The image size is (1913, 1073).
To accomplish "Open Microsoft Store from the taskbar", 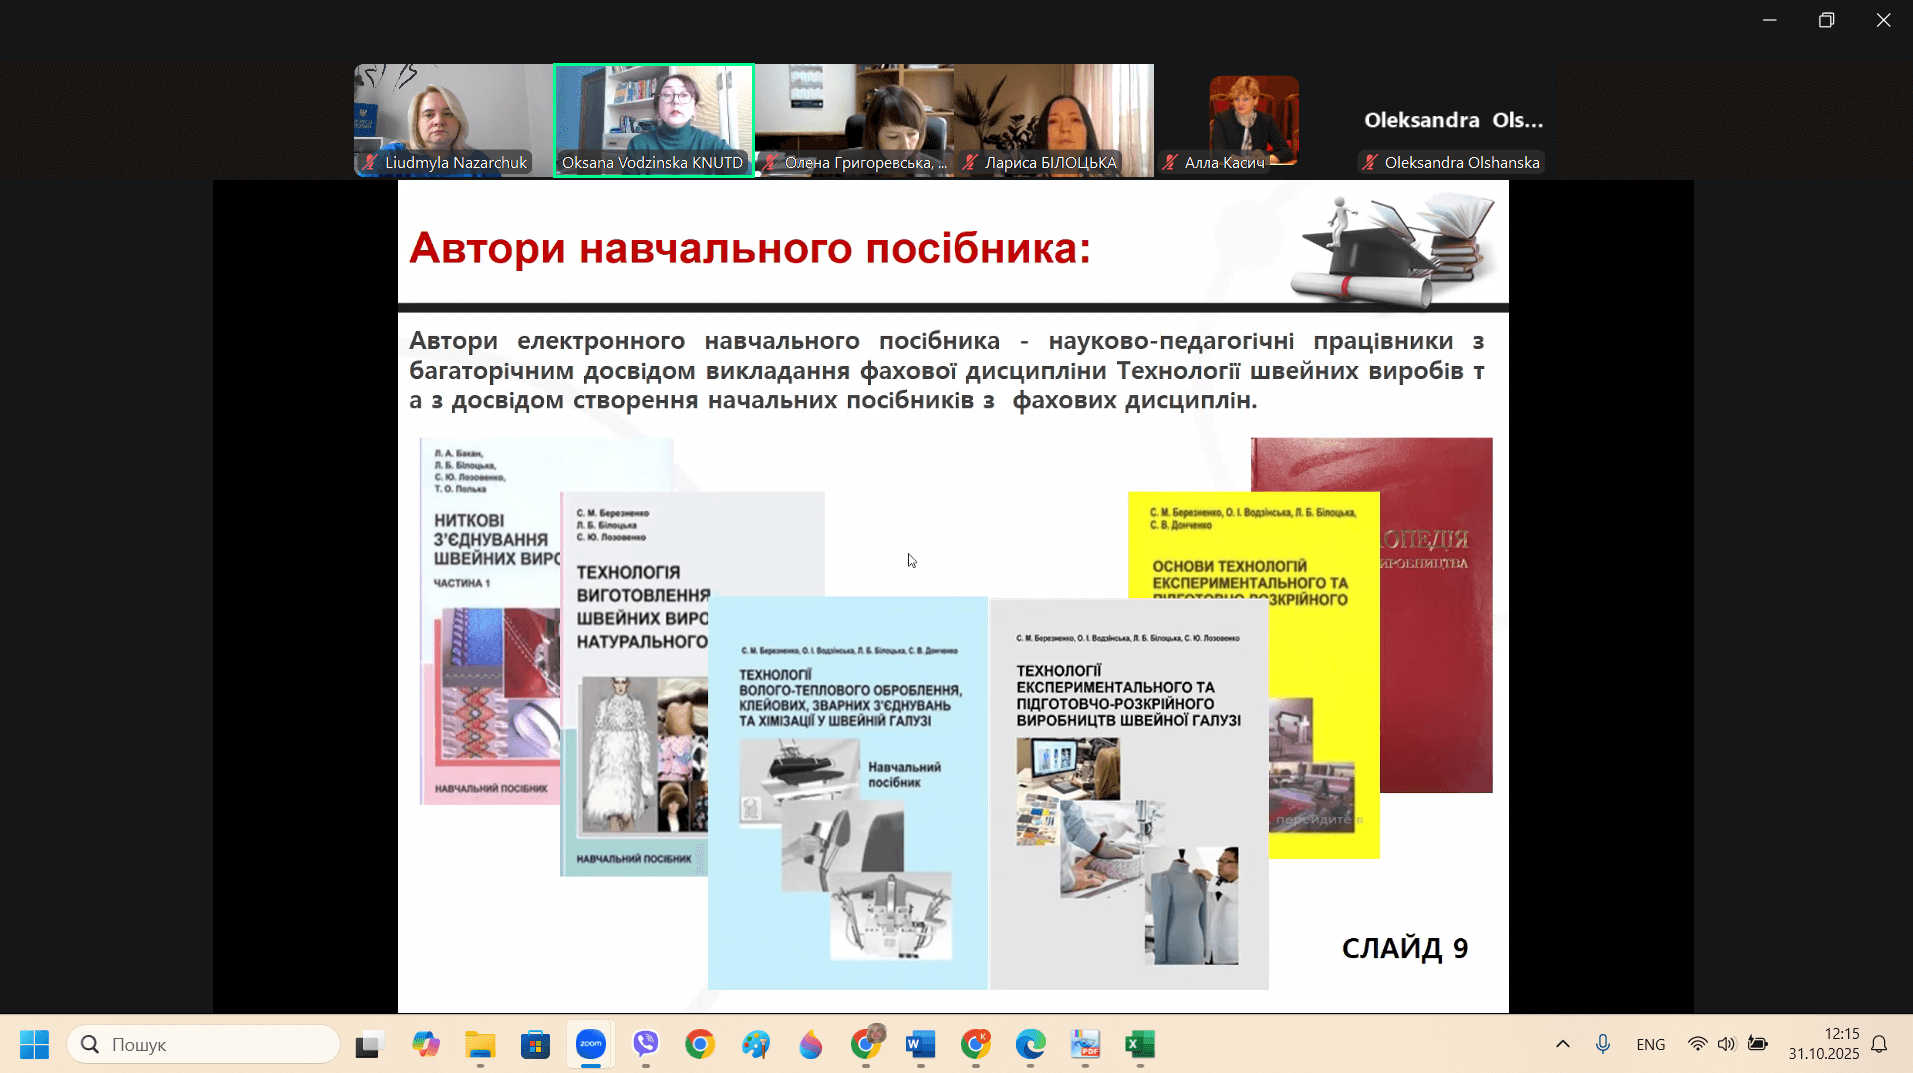I will (535, 1044).
